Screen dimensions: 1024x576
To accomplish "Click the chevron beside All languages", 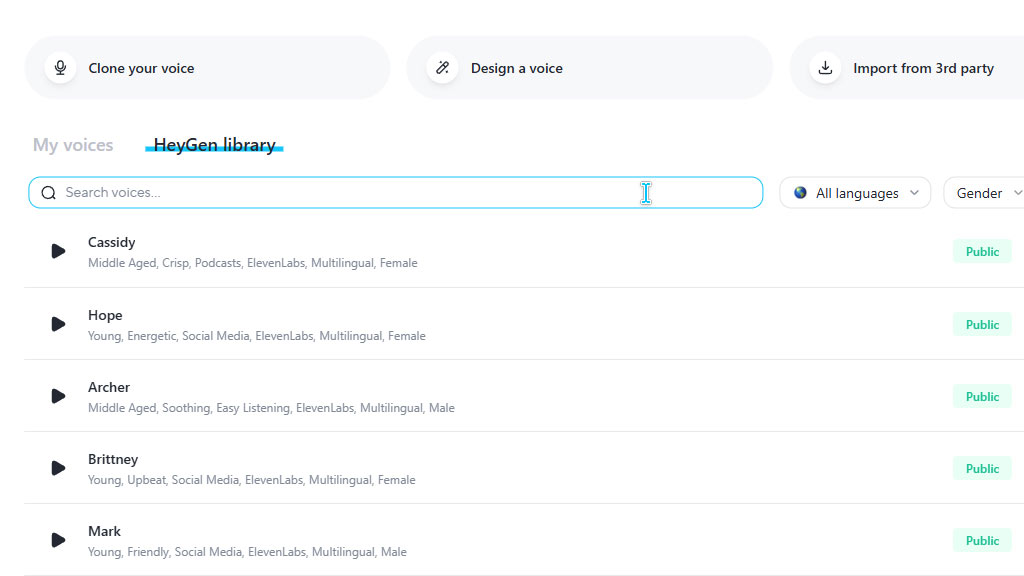I will click(914, 193).
